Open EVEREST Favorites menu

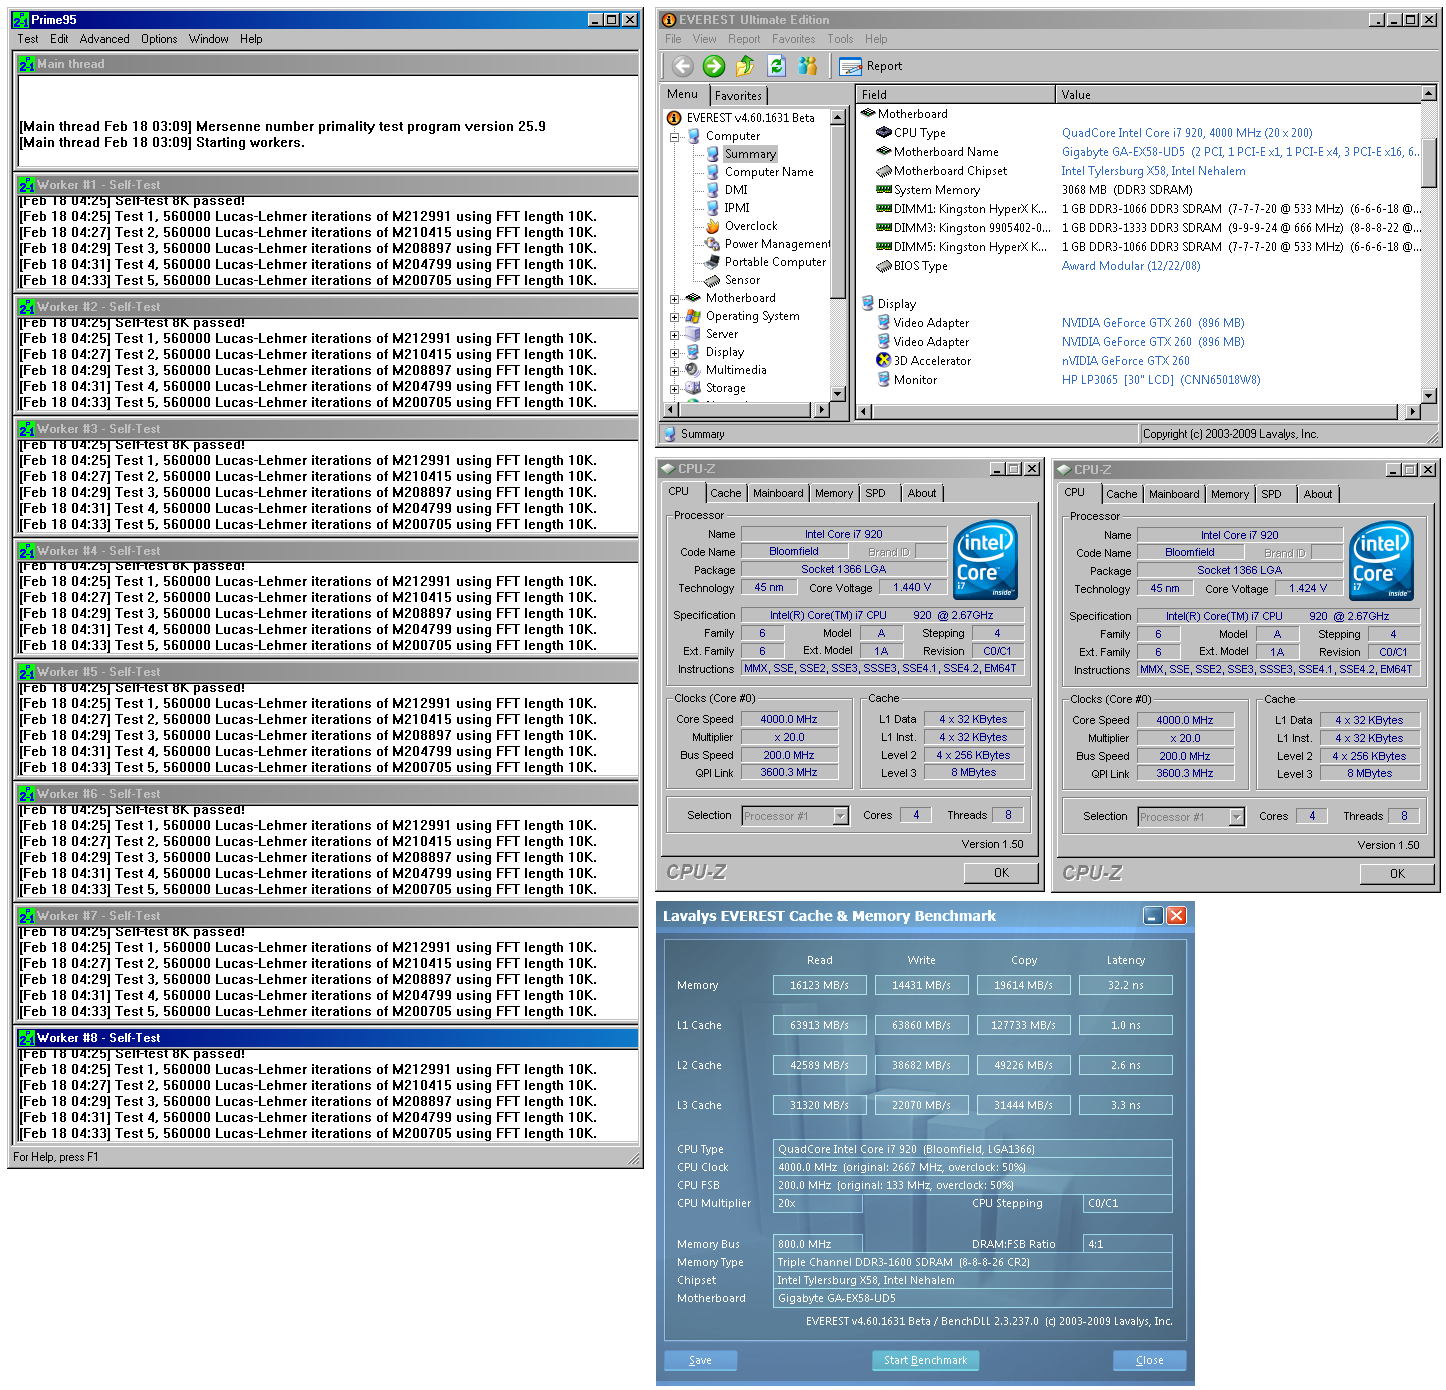point(793,39)
